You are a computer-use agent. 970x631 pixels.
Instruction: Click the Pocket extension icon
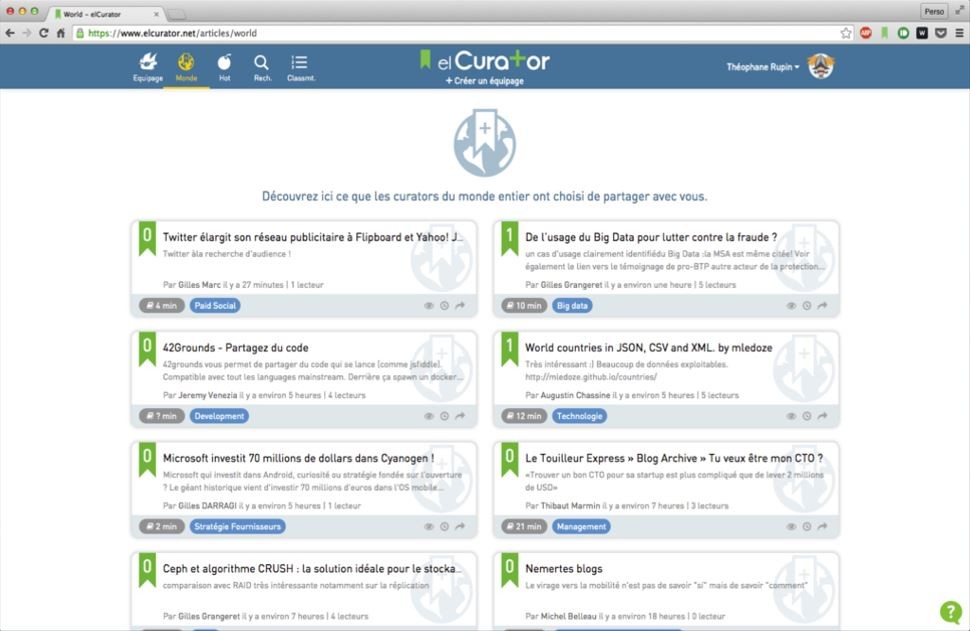click(941, 33)
